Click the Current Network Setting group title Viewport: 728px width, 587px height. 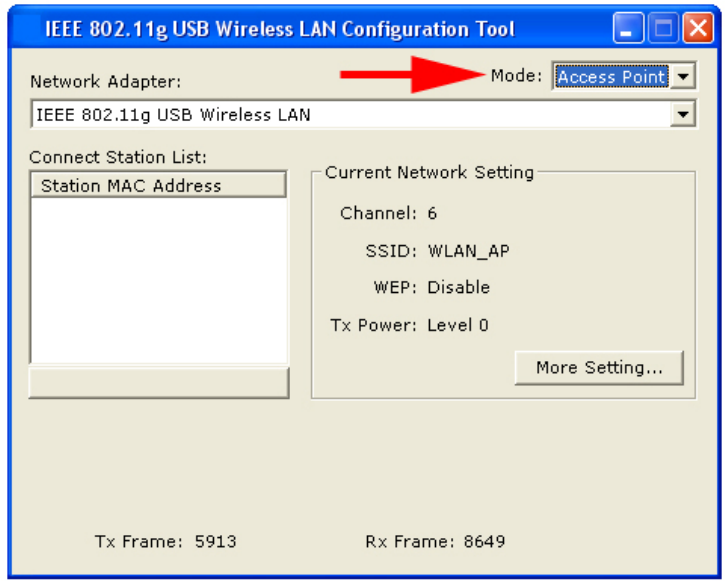point(429,172)
